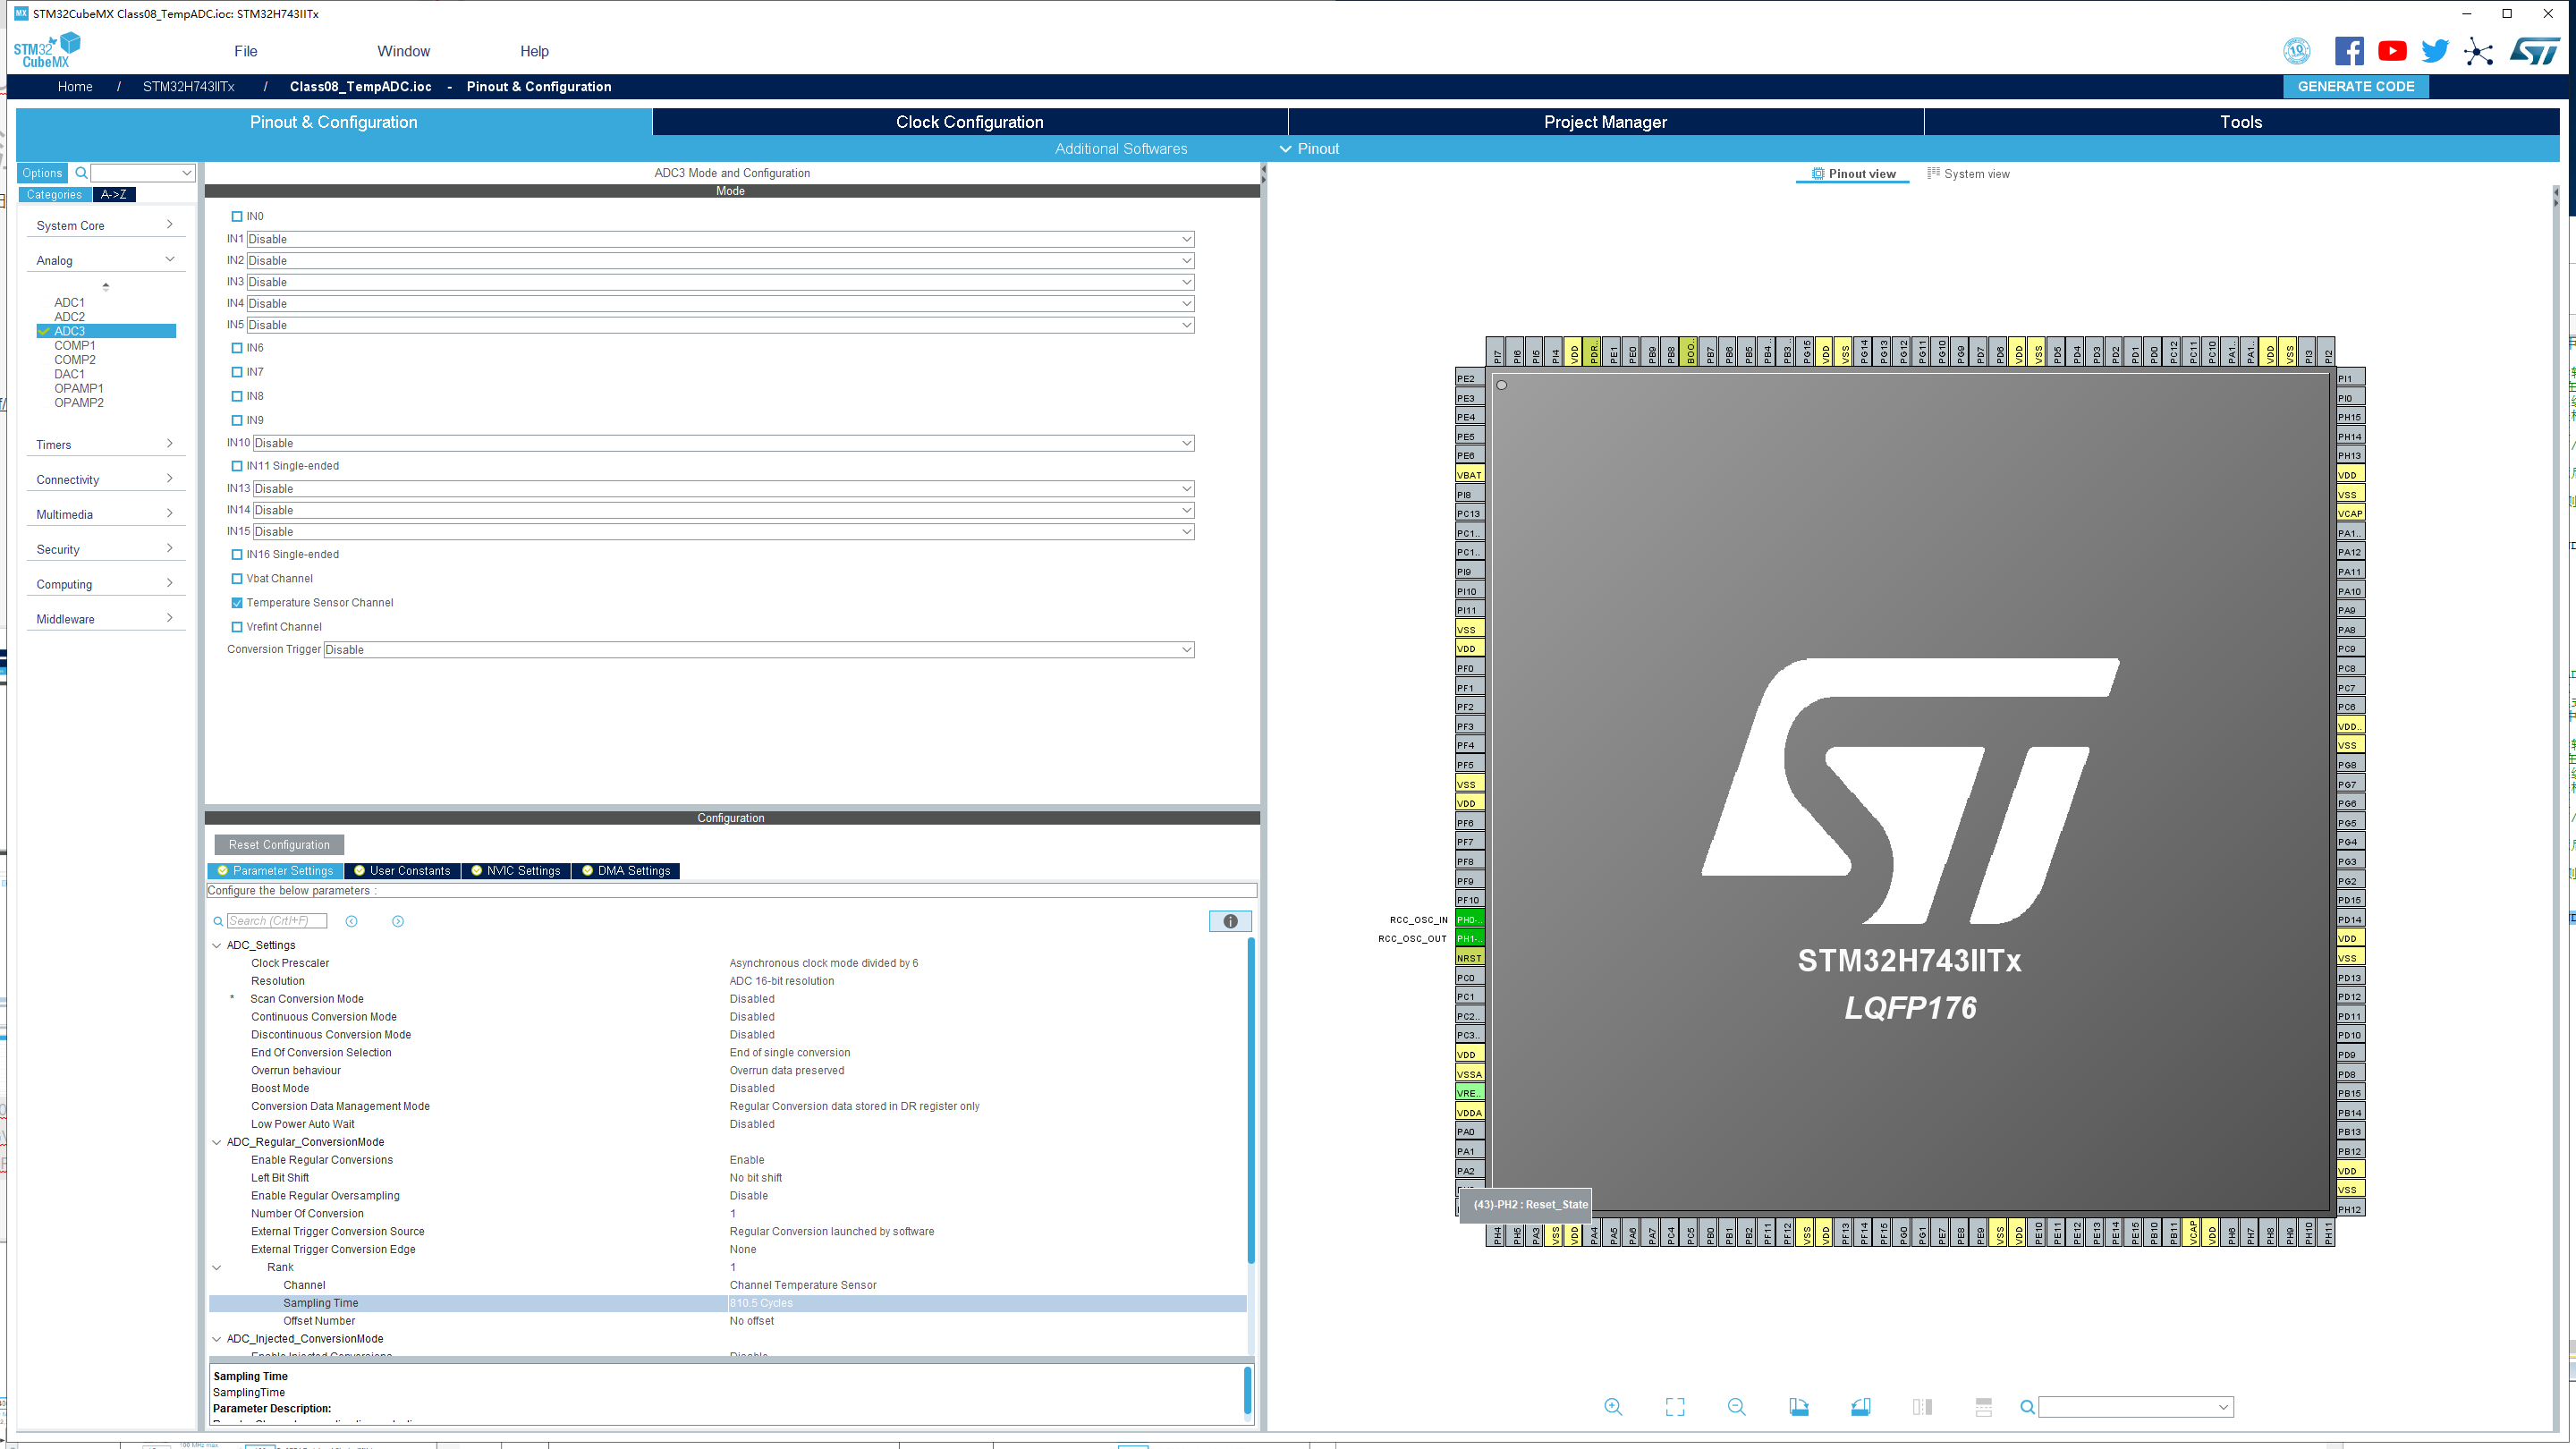Rotate the chip view clockwise

1799,1406
